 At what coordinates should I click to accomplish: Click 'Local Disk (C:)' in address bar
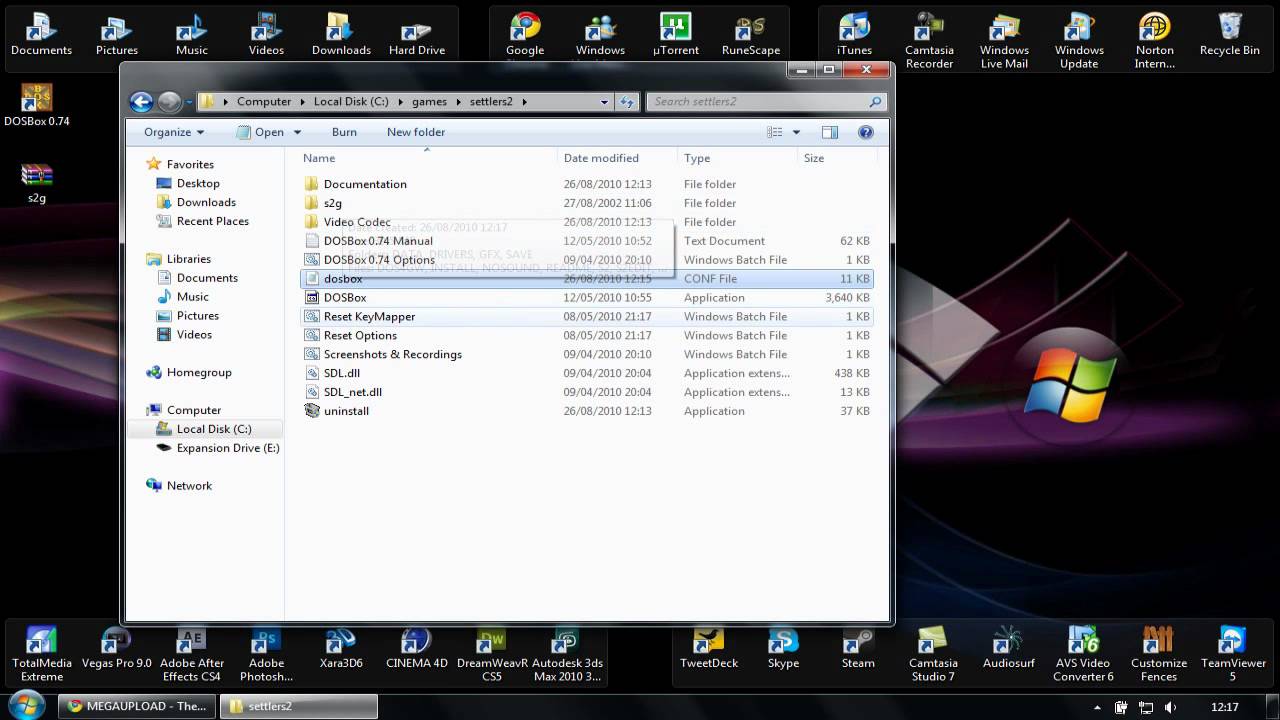[x=351, y=101]
